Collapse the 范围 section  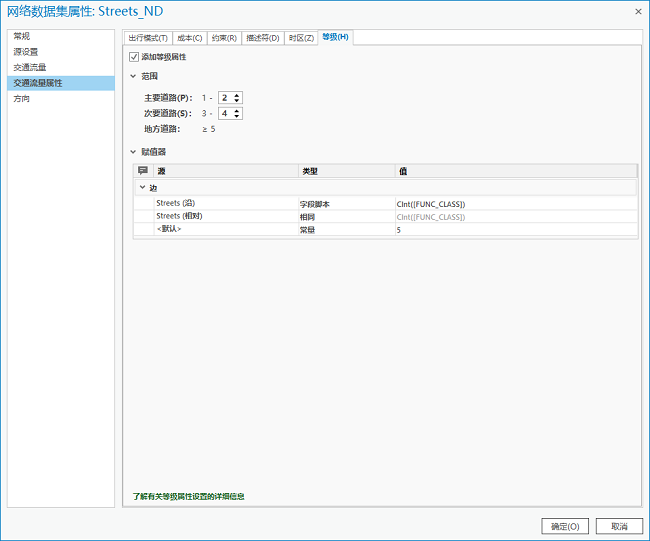(133, 76)
